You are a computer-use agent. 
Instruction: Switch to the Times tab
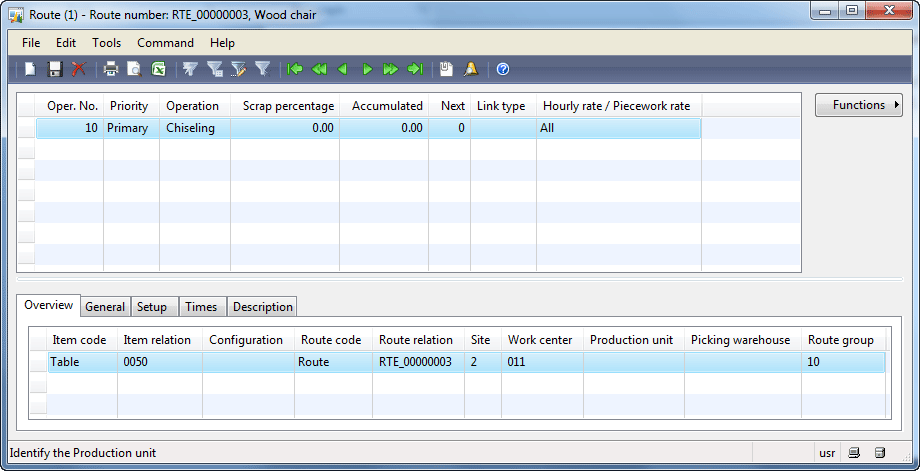click(201, 307)
